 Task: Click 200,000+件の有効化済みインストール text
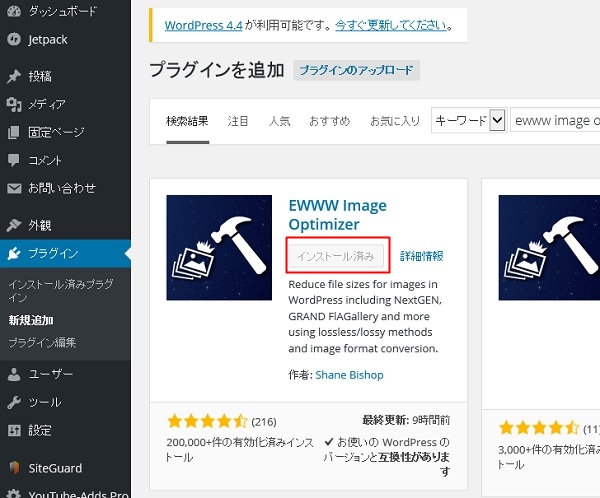(240, 450)
